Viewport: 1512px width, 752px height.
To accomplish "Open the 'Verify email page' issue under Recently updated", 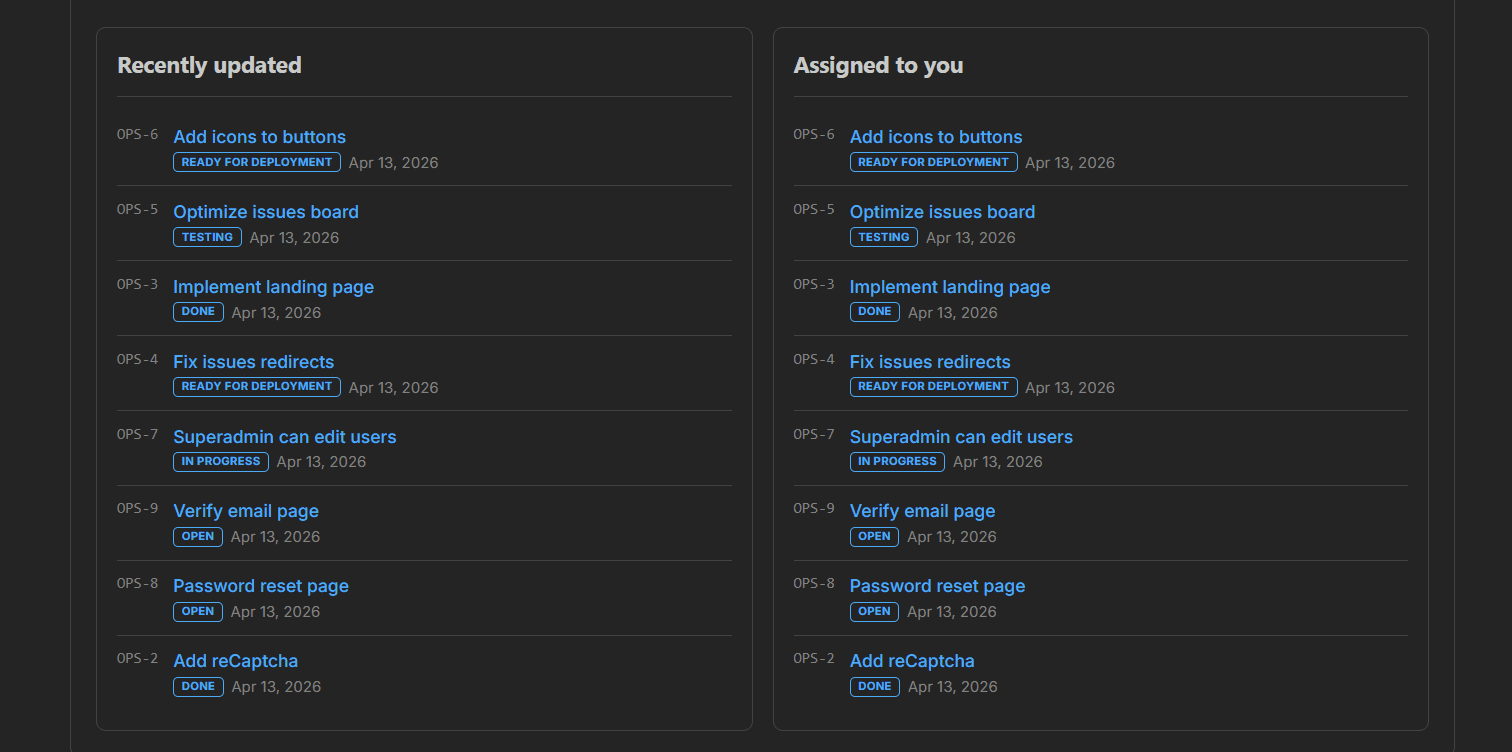I will pos(245,511).
